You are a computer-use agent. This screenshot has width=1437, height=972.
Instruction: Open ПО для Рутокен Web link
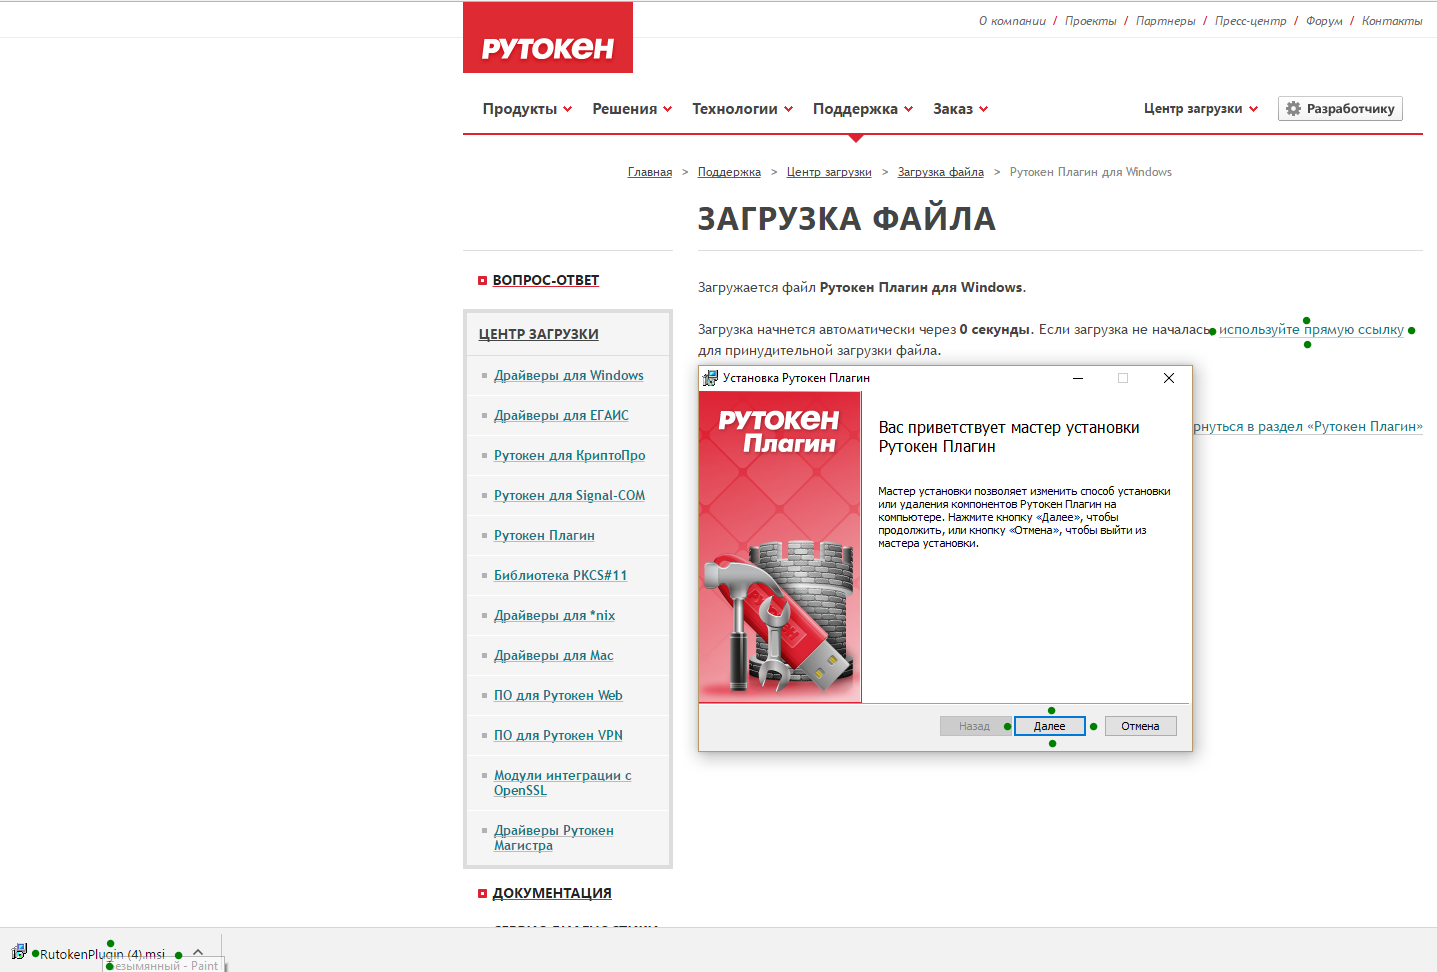[558, 695]
